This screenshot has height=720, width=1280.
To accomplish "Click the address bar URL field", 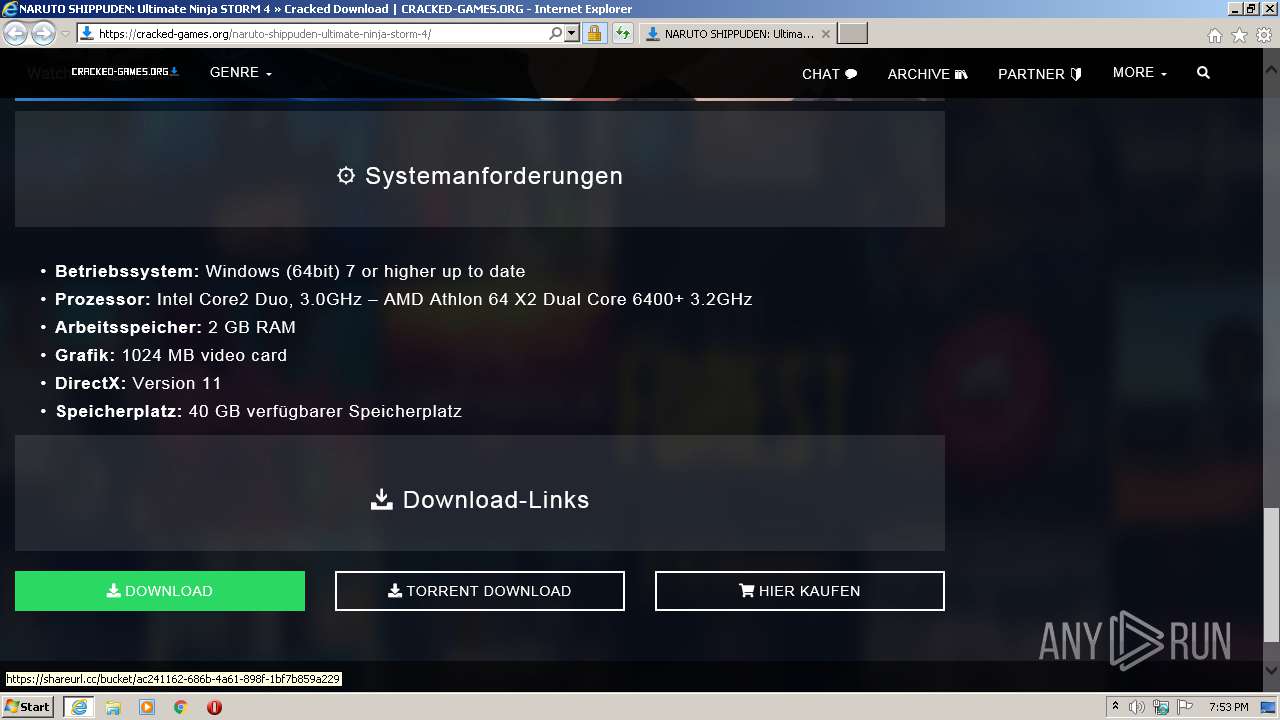I will click(320, 34).
